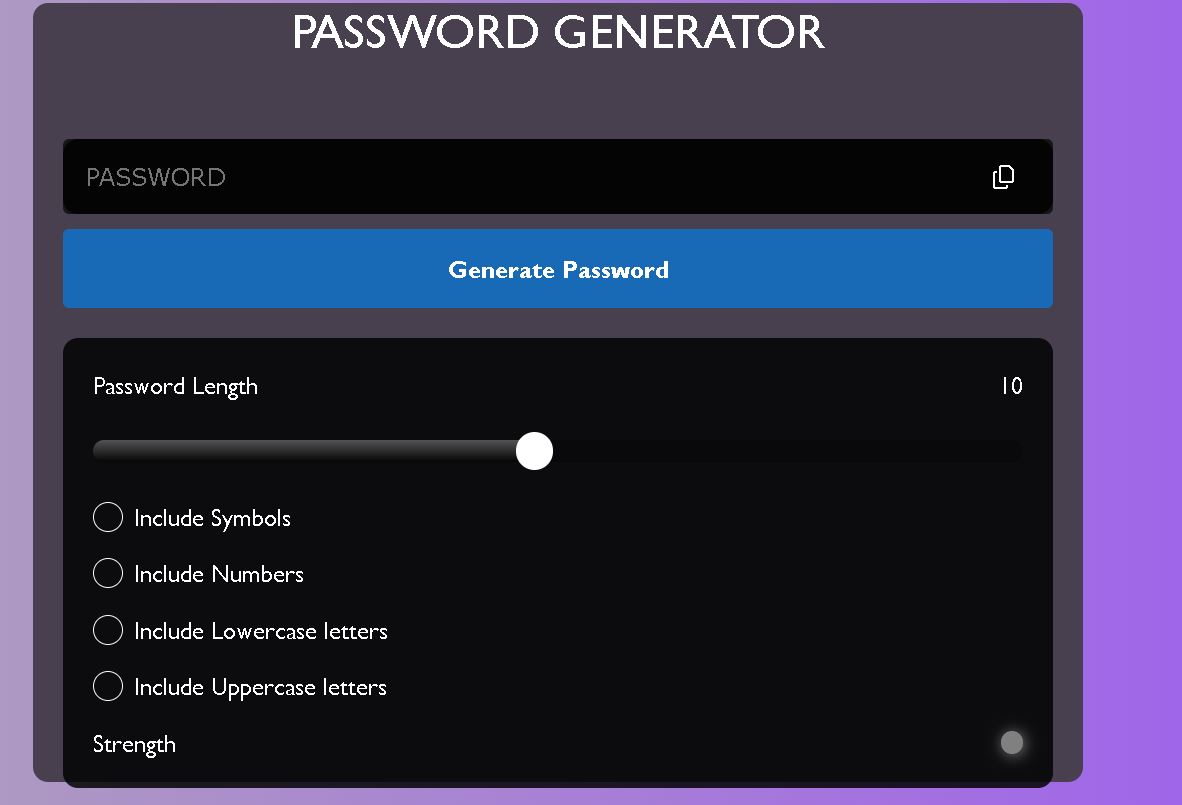The height and width of the screenshot is (805, 1182).
Task: Copy password with the clipboard icon
Action: coord(1003,177)
